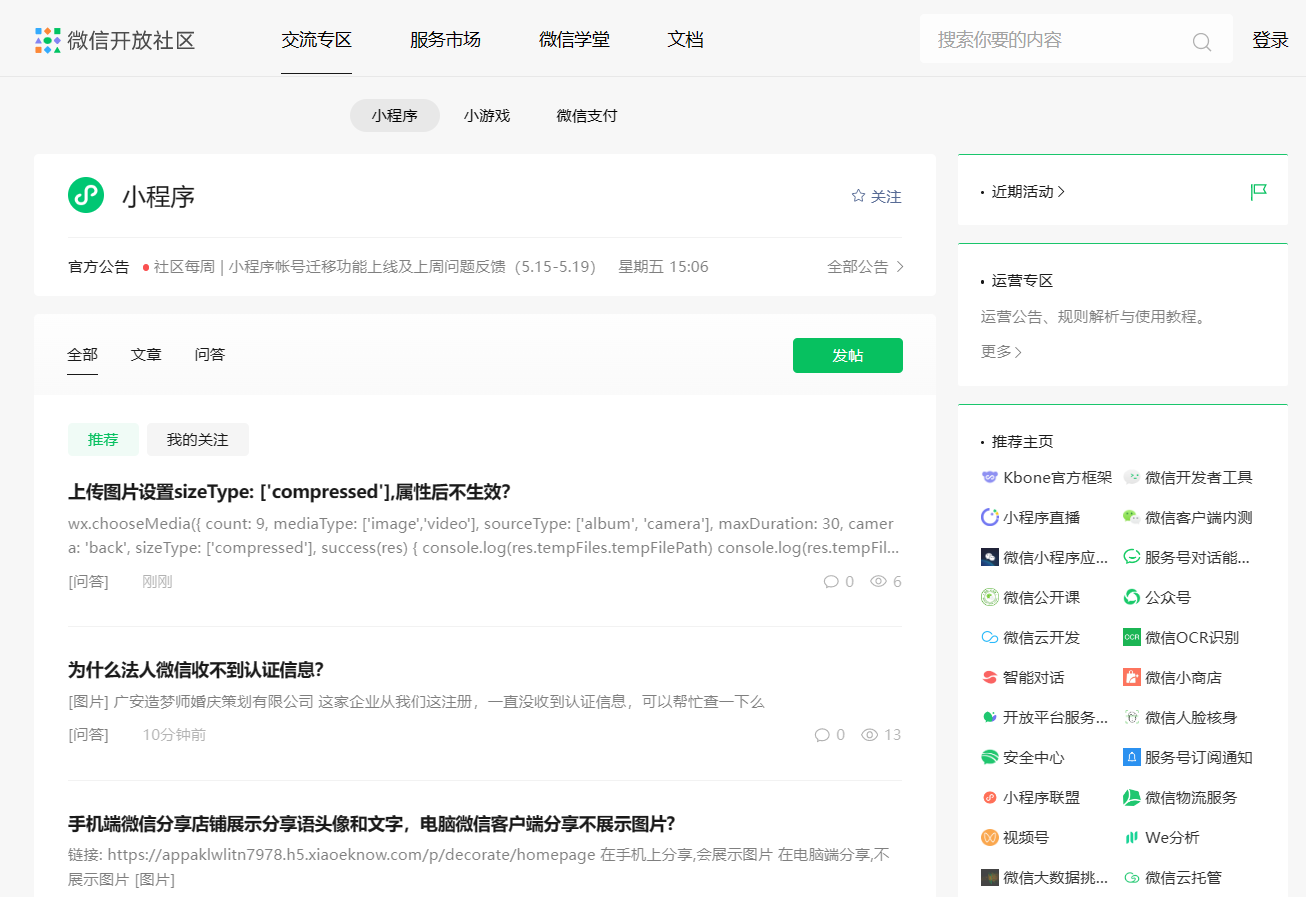Click the flag icon beside 近期活动
This screenshot has width=1306, height=897.
pyautogui.click(x=1258, y=192)
